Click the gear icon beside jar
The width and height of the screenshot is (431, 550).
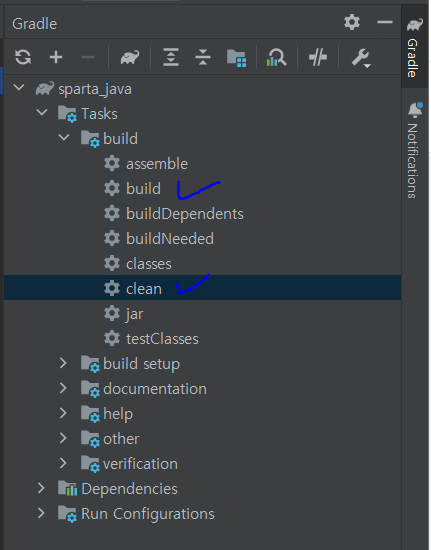click(112, 314)
